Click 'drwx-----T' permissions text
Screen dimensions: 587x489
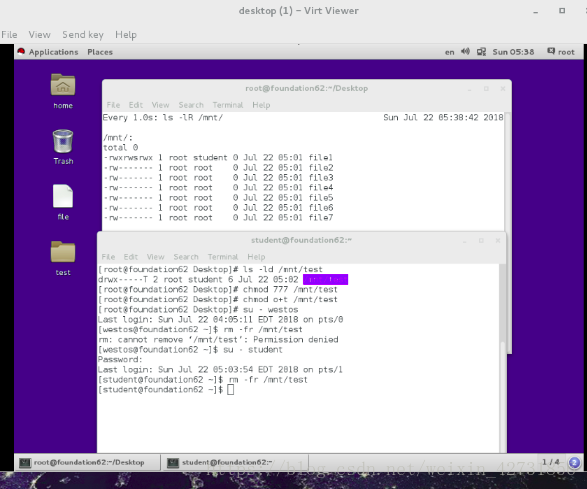pos(123,280)
